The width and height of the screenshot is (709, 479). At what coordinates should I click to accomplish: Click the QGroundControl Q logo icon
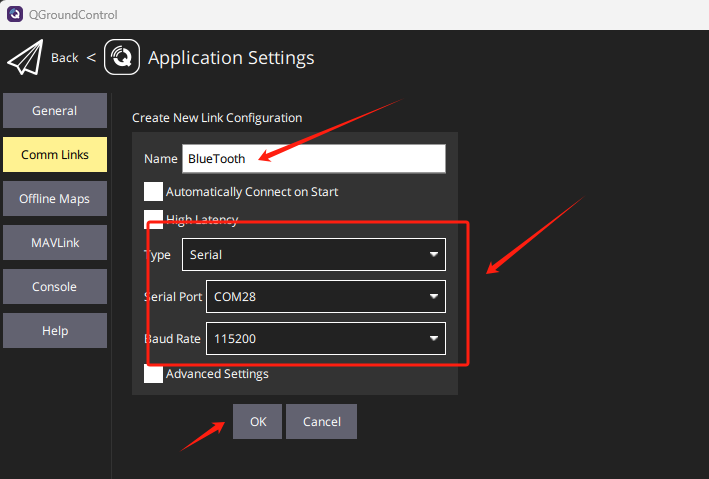pos(121,57)
